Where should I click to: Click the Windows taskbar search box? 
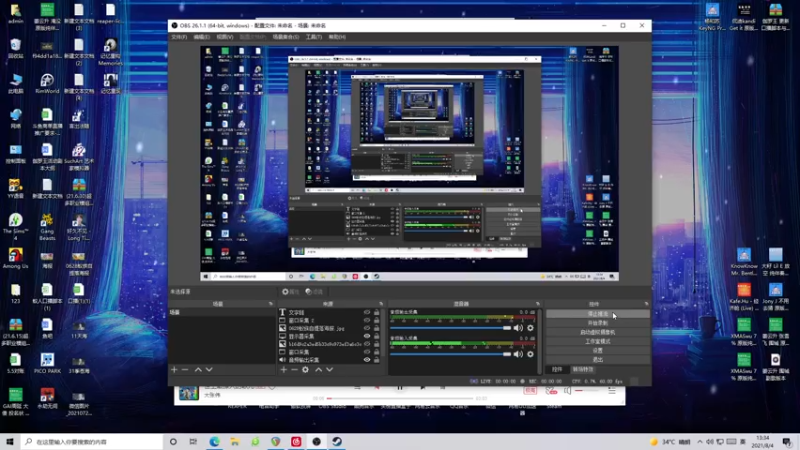tap(92, 441)
